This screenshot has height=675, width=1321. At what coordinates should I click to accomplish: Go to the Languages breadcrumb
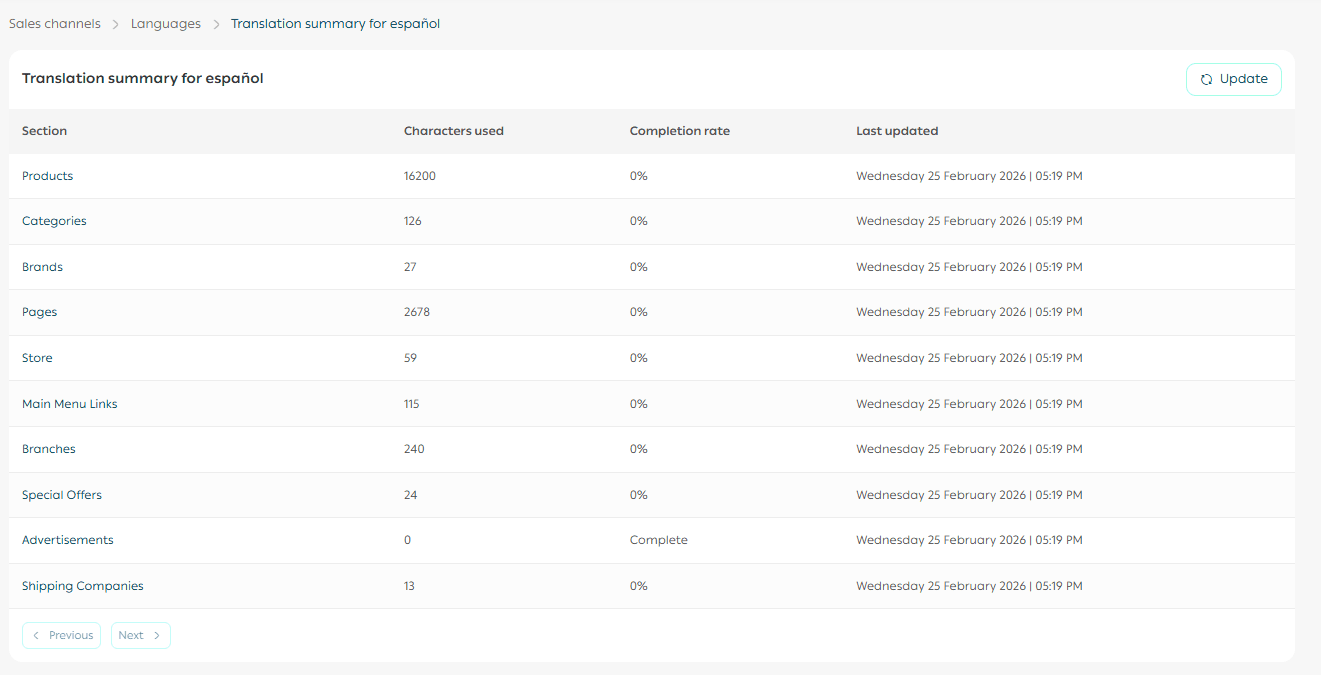(x=165, y=24)
